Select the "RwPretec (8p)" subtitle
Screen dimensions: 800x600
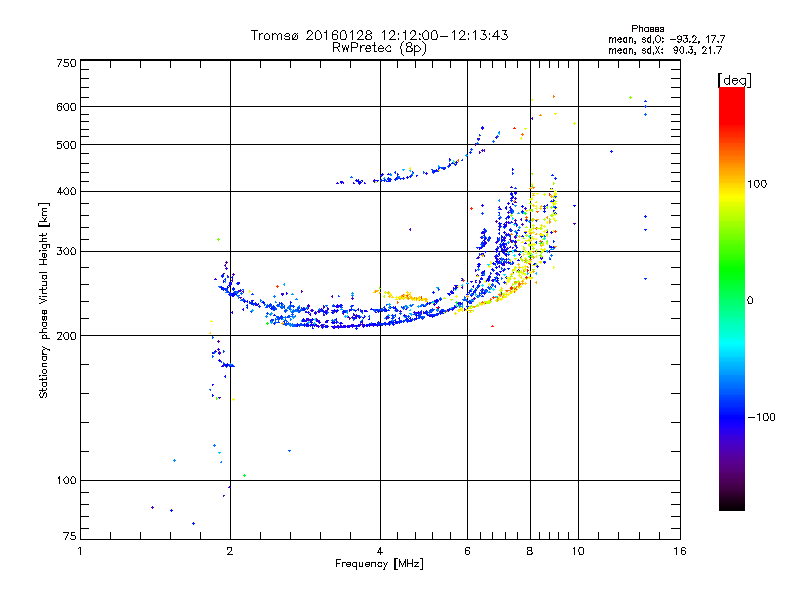379,48
